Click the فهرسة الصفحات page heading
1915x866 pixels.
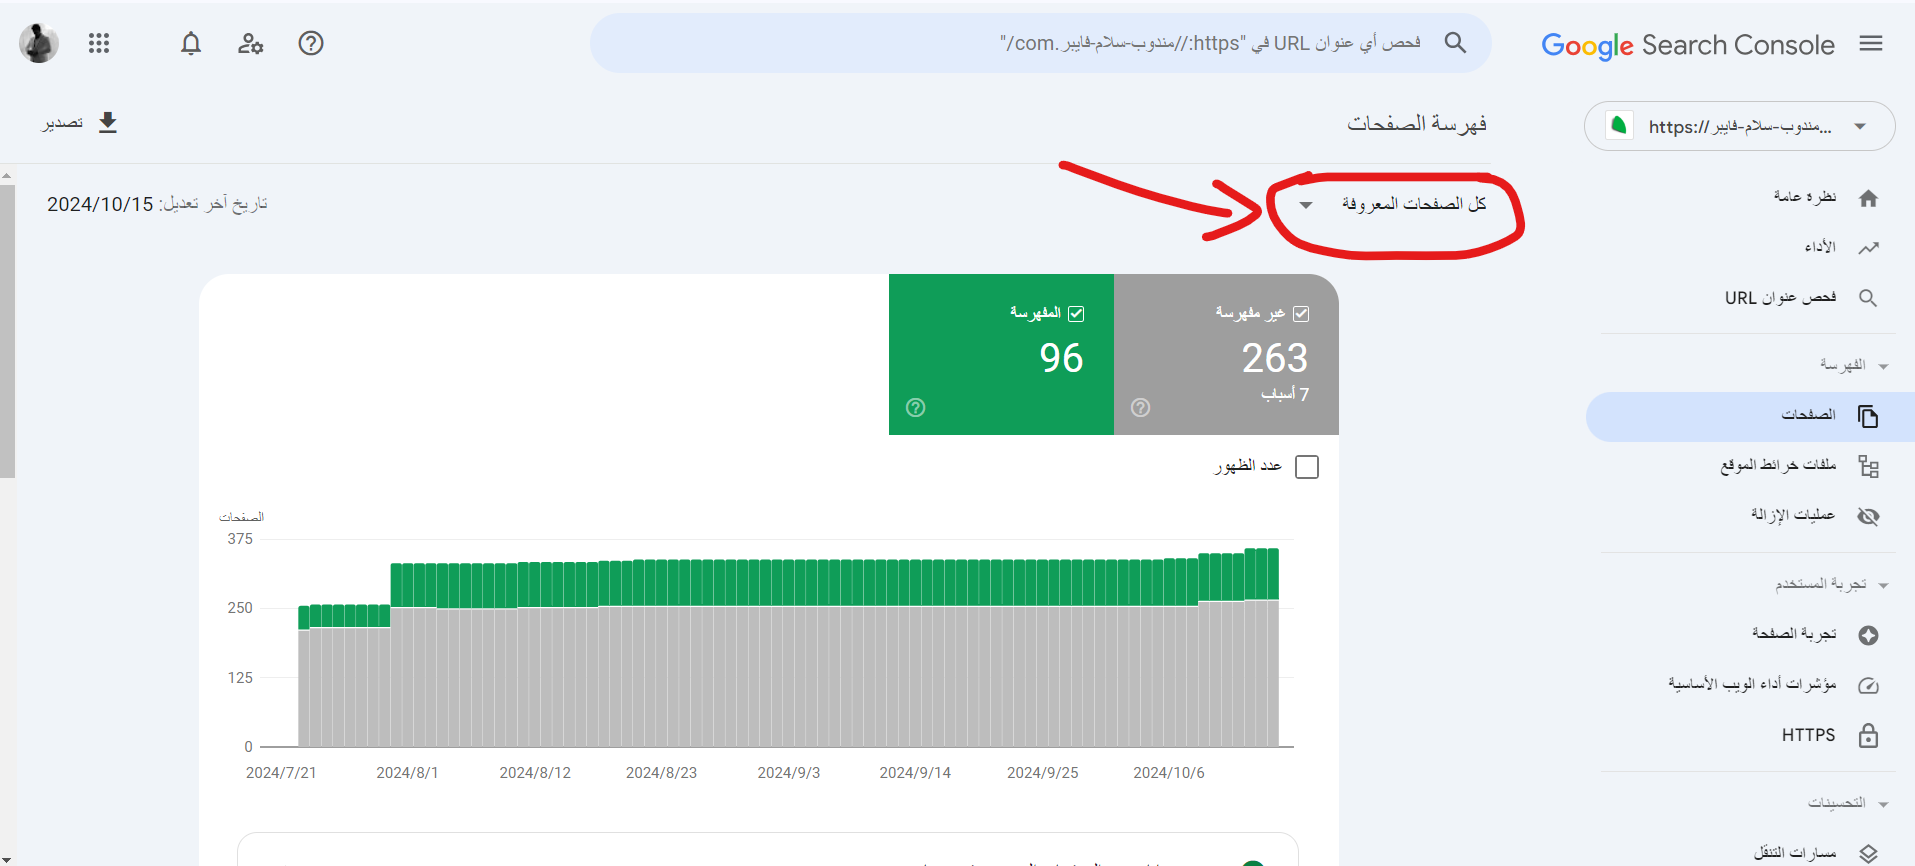(1417, 123)
